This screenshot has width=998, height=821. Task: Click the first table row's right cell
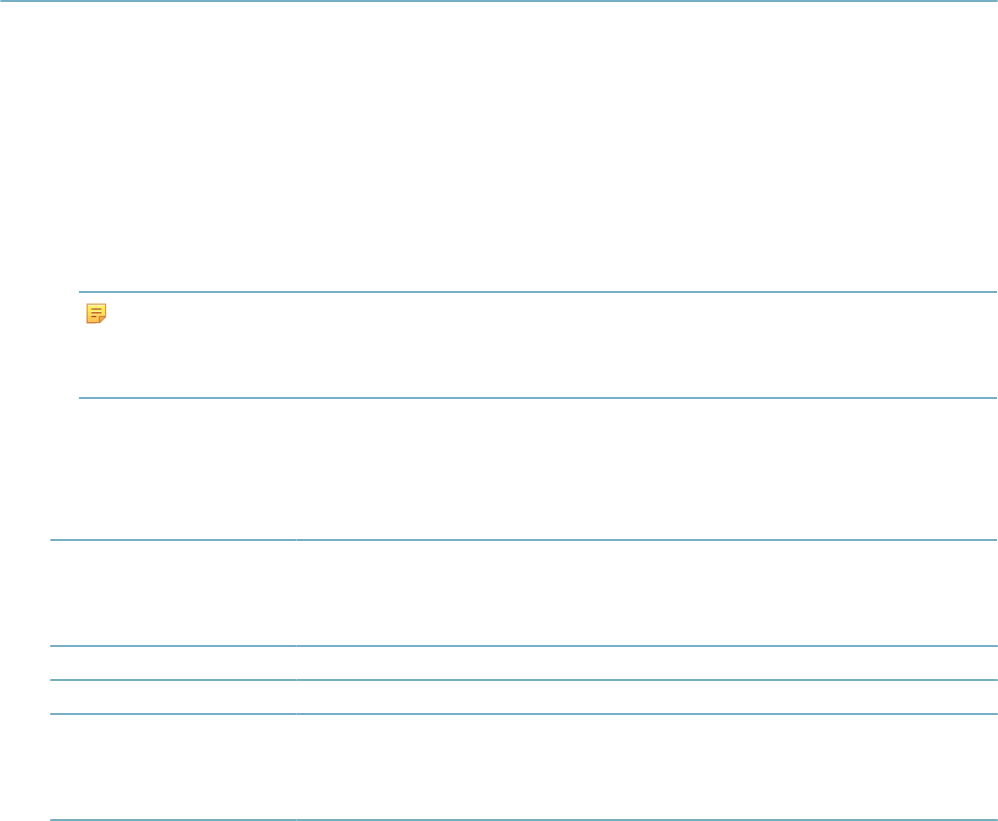647,593
